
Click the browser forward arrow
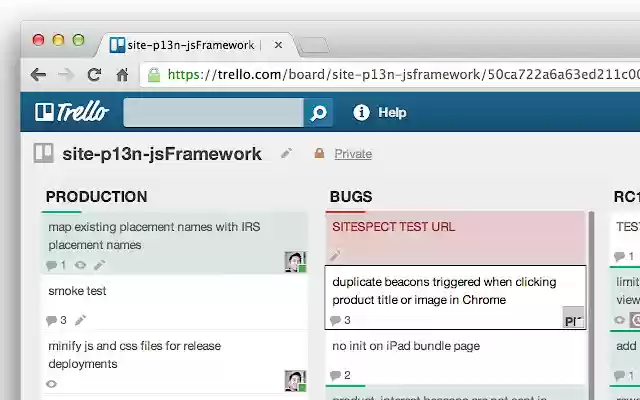pyautogui.click(x=66, y=75)
